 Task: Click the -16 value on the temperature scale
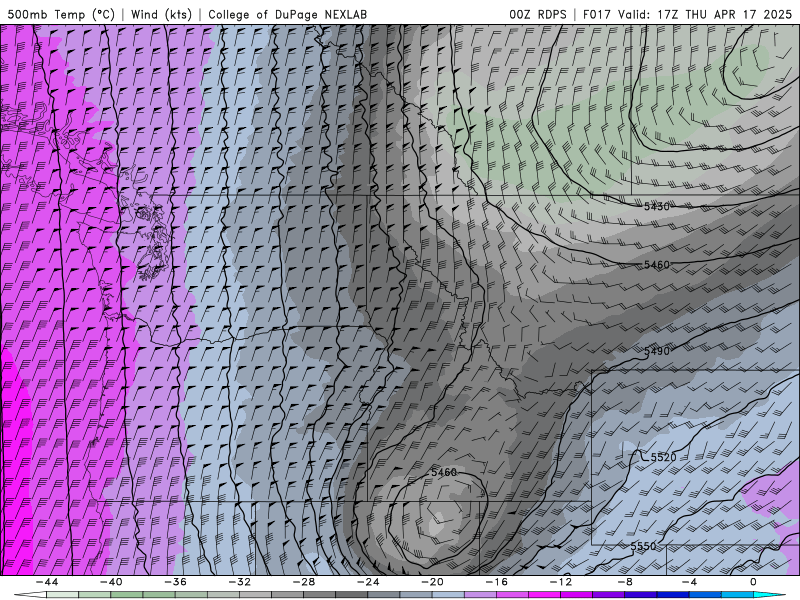pyautogui.click(x=496, y=582)
